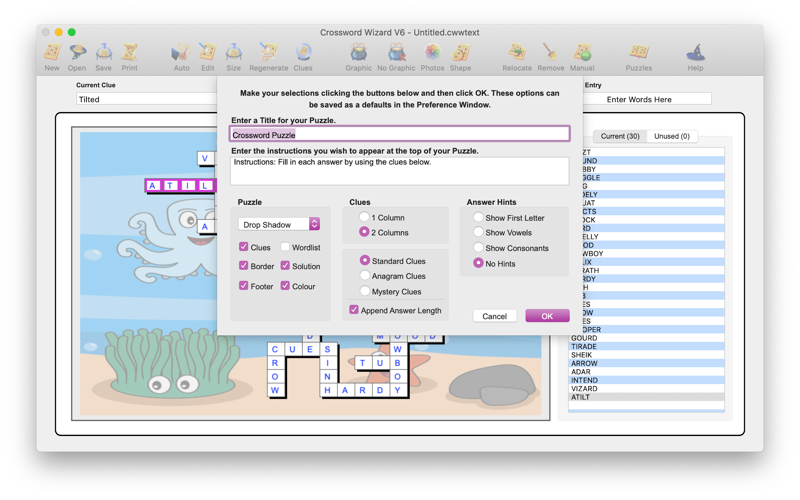Select ARROW in the word list
This screenshot has height=500, width=800.
[646, 363]
